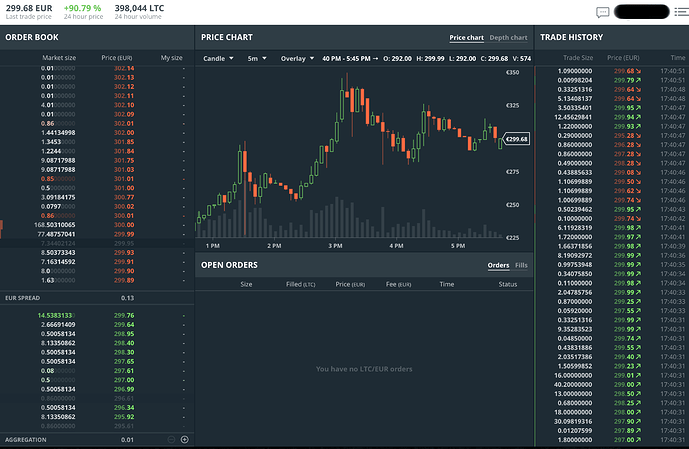Open the chat messages icon
The height and width of the screenshot is (449, 689).
click(603, 13)
